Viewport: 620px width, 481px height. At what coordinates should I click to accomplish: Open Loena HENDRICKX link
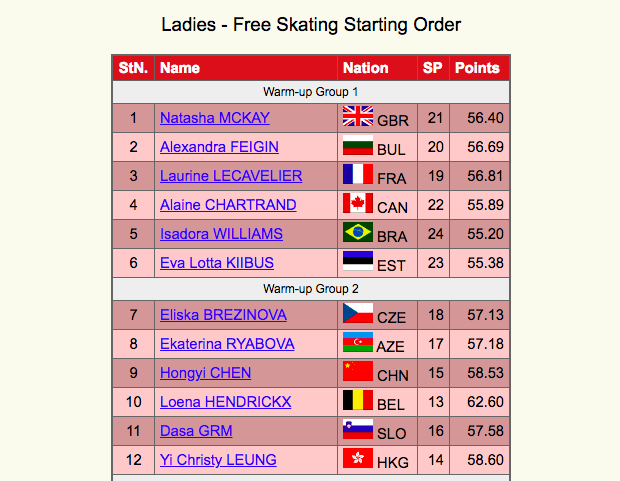point(225,402)
